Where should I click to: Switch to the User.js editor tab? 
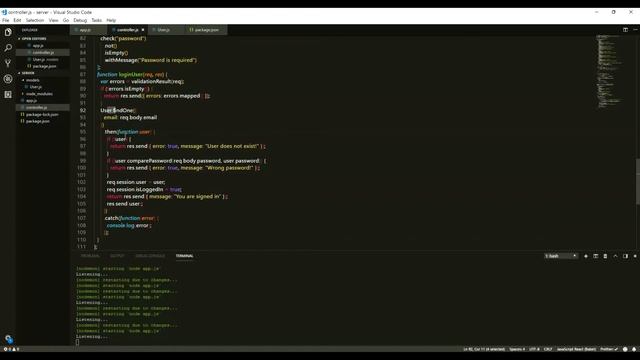167,30
